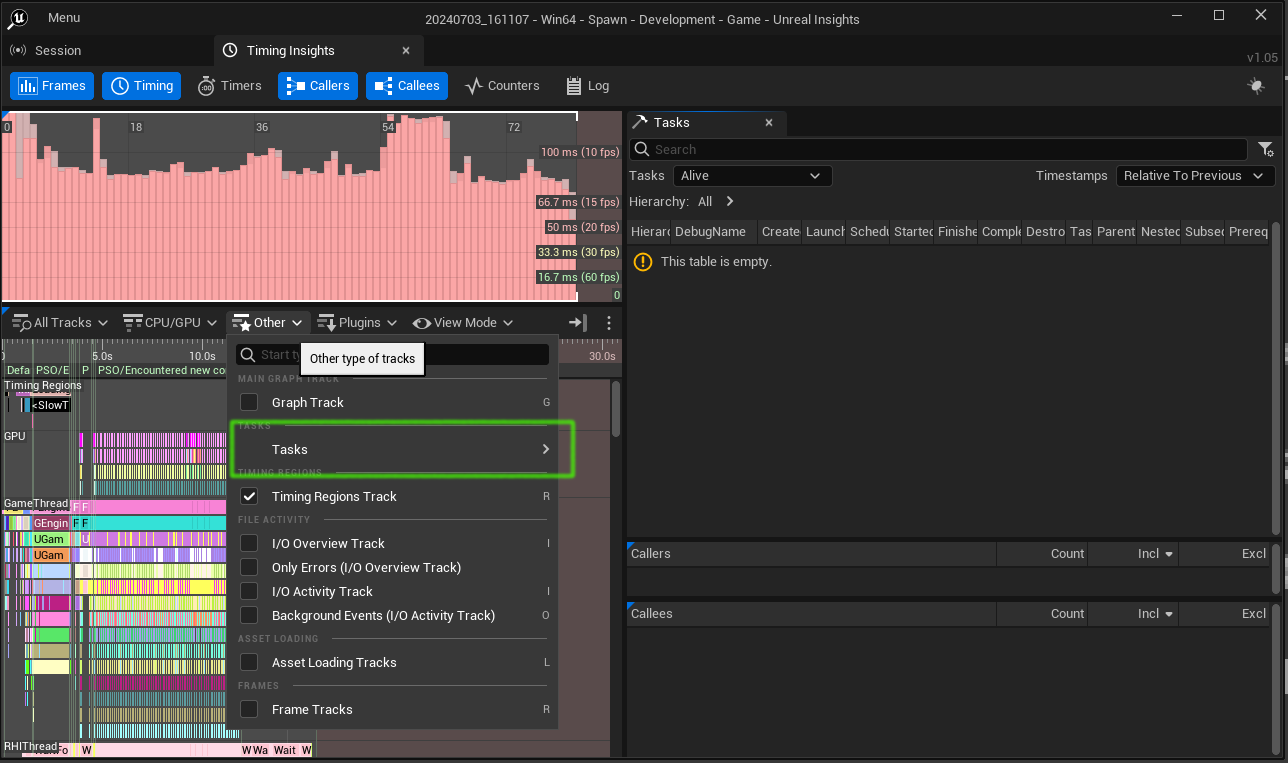Sort Callers panel by Incl column
The width and height of the screenshot is (1288, 763).
coord(1133,553)
